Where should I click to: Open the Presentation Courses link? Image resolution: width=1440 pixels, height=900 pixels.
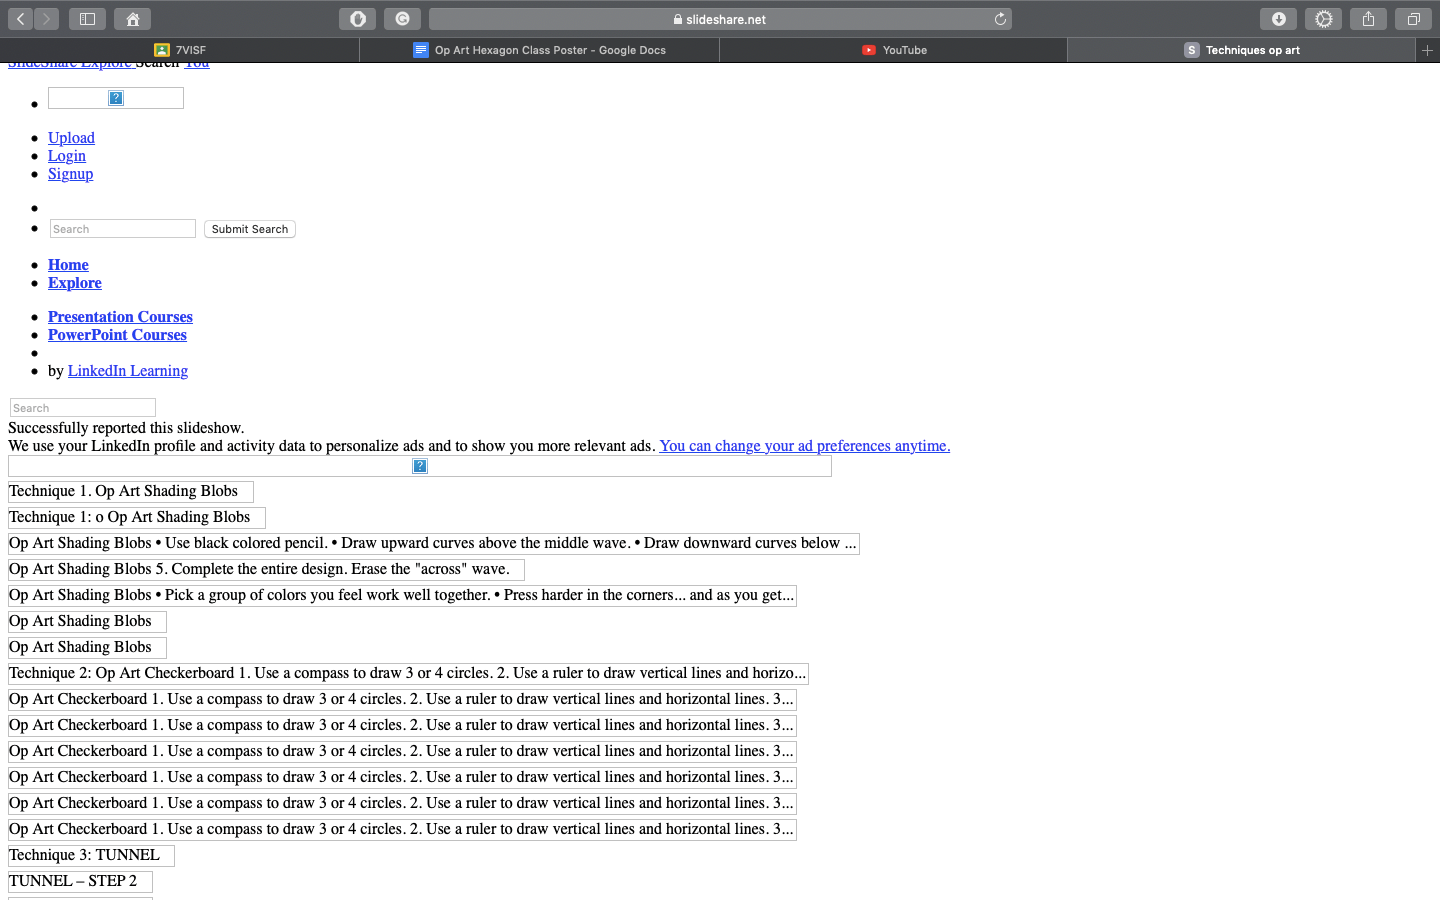pyautogui.click(x=120, y=316)
